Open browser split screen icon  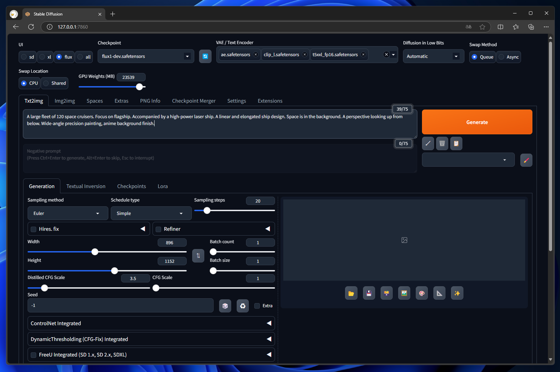(500, 27)
